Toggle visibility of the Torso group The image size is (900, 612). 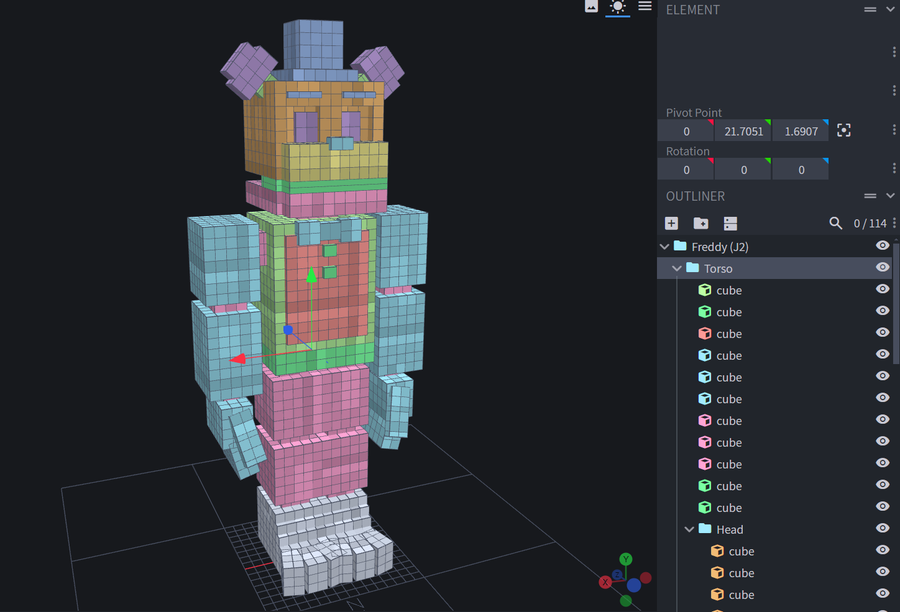(x=882, y=267)
